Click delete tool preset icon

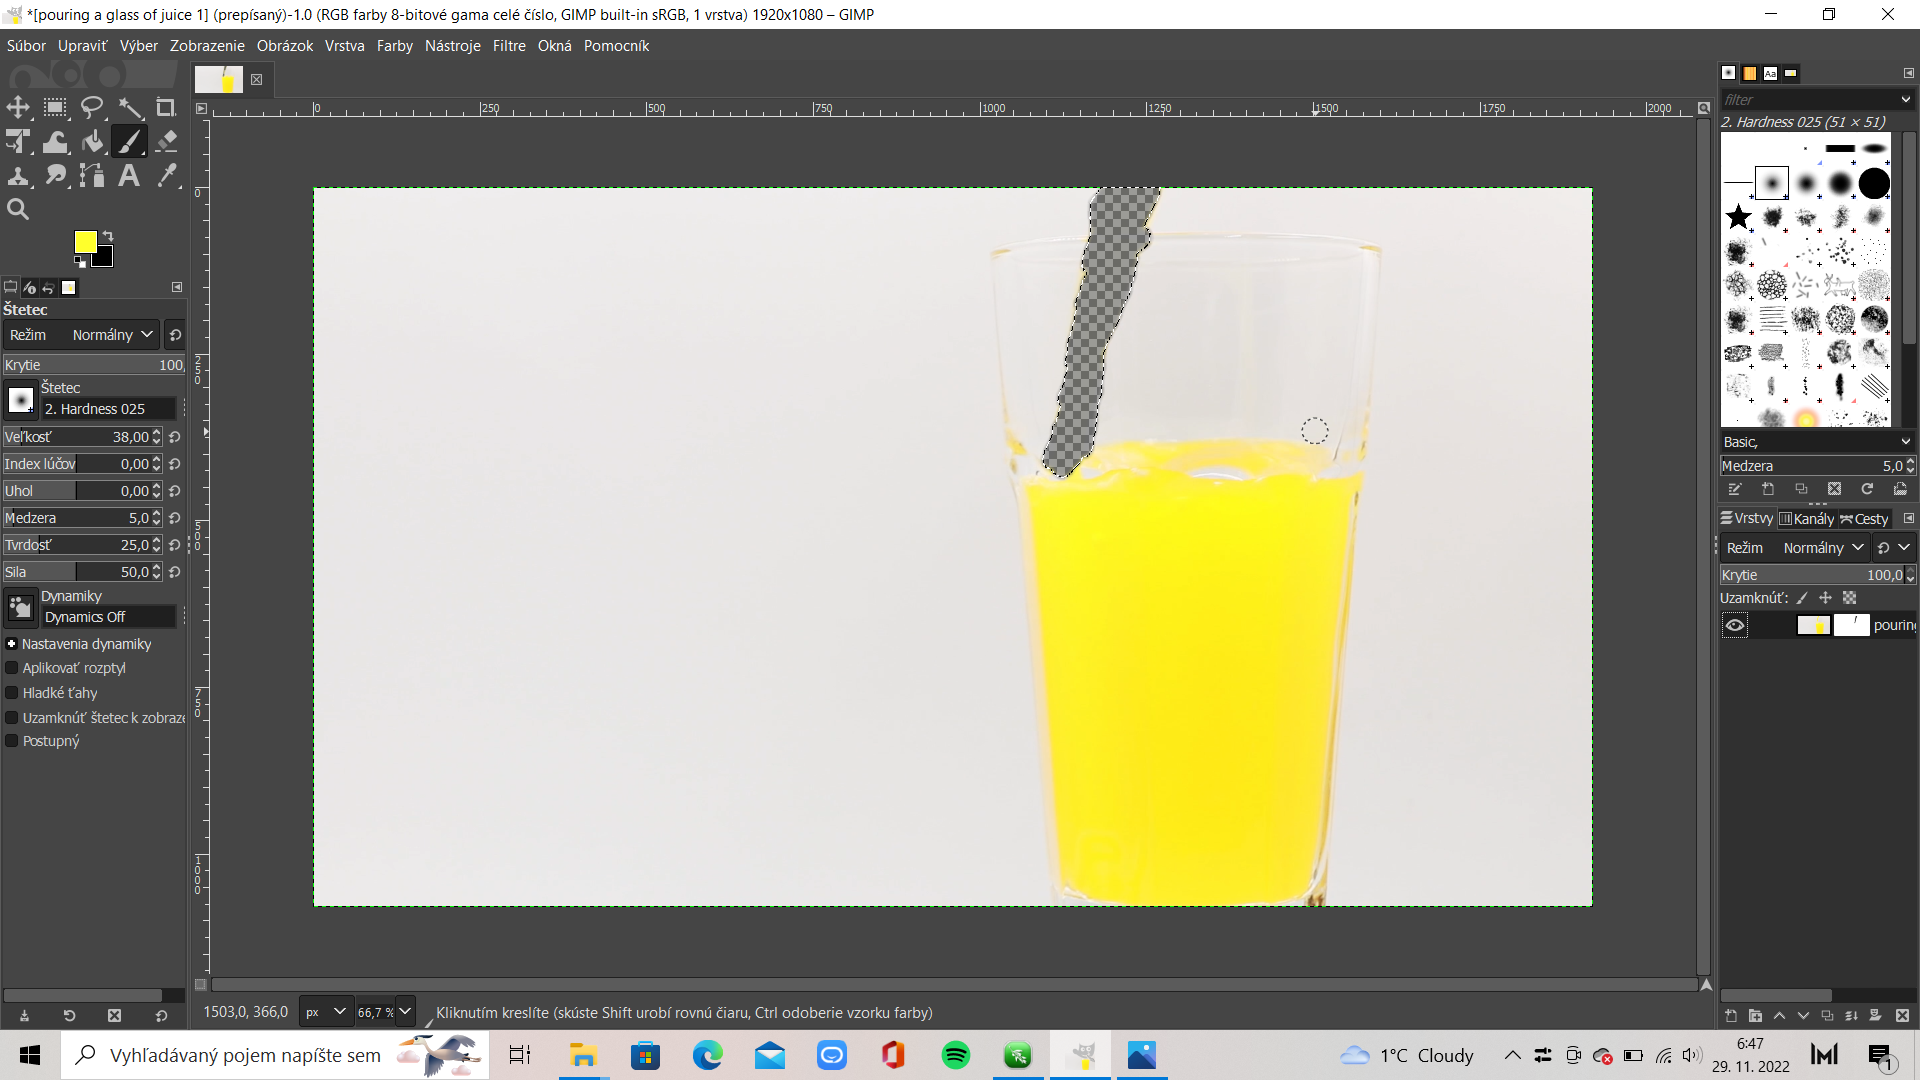click(x=114, y=1015)
